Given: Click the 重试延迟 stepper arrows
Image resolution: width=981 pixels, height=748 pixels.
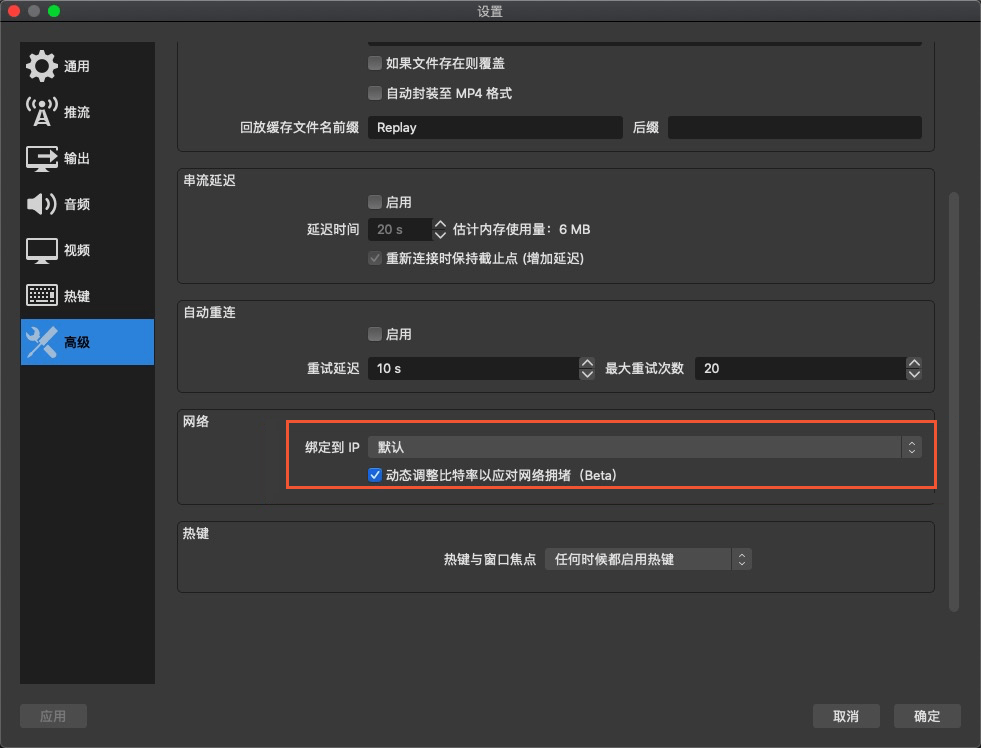Looking at the screenshot, I should [587, 368].
